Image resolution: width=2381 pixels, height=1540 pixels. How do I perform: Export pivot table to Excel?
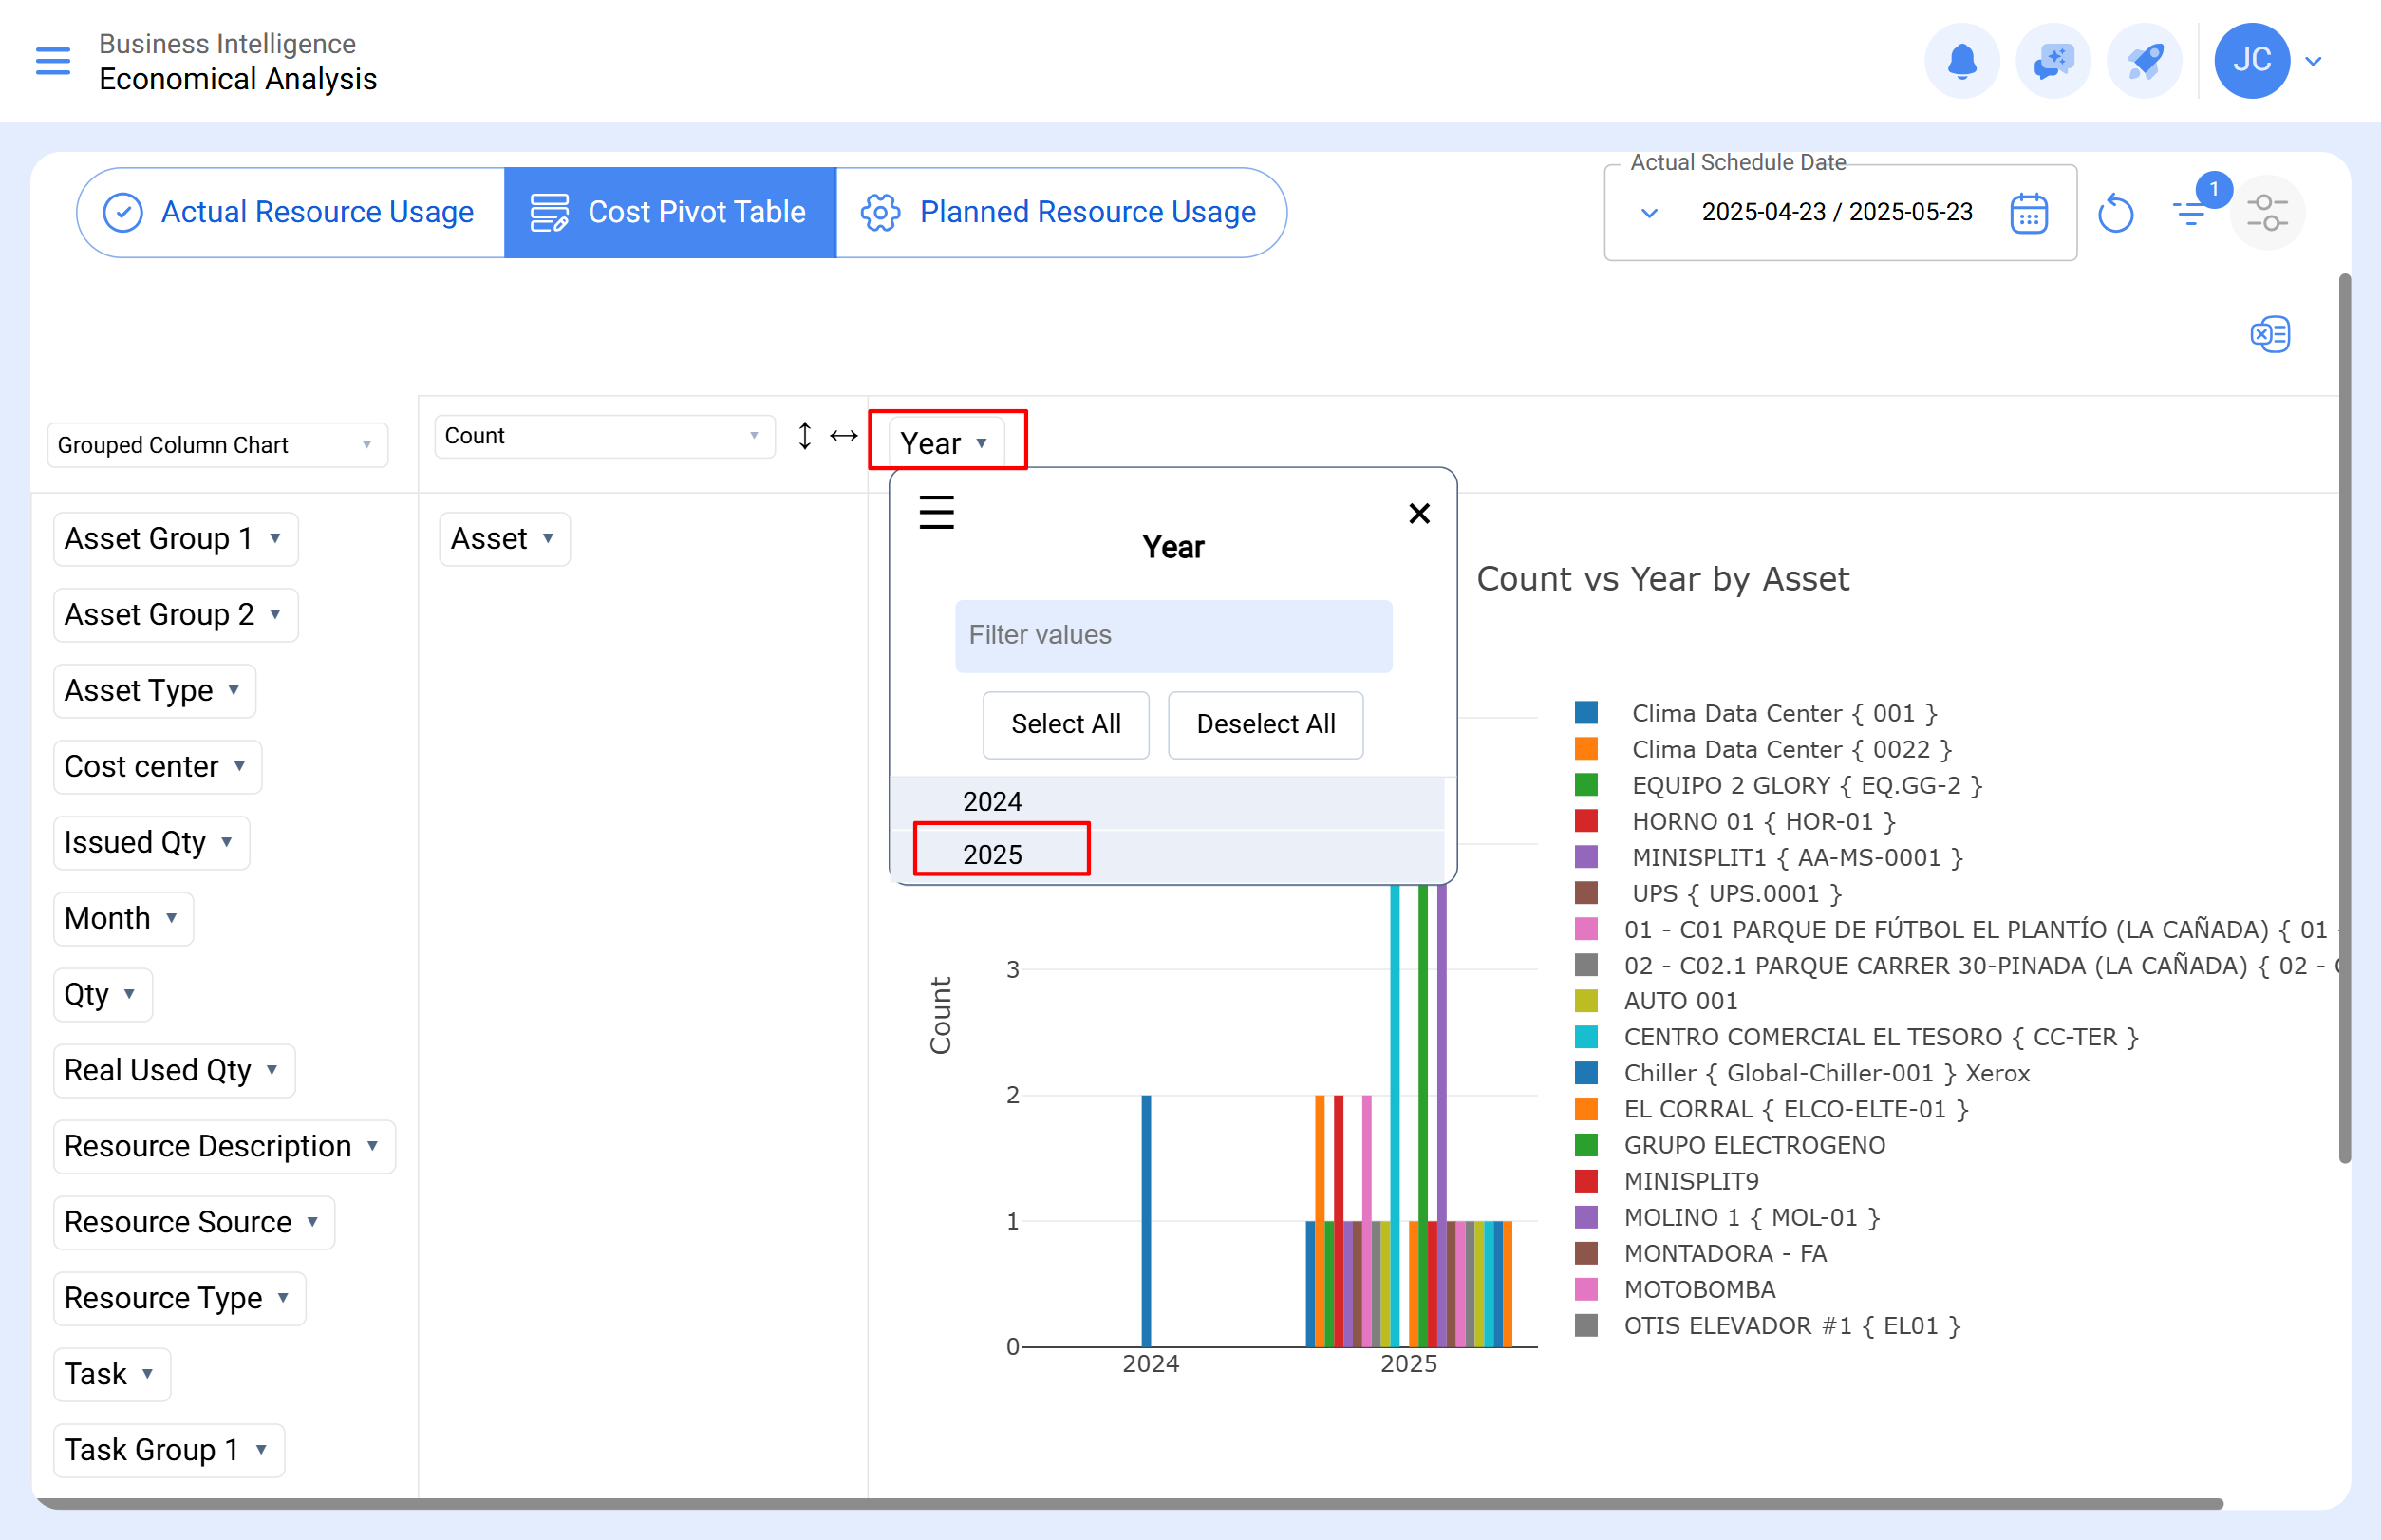click(2270, 334)
